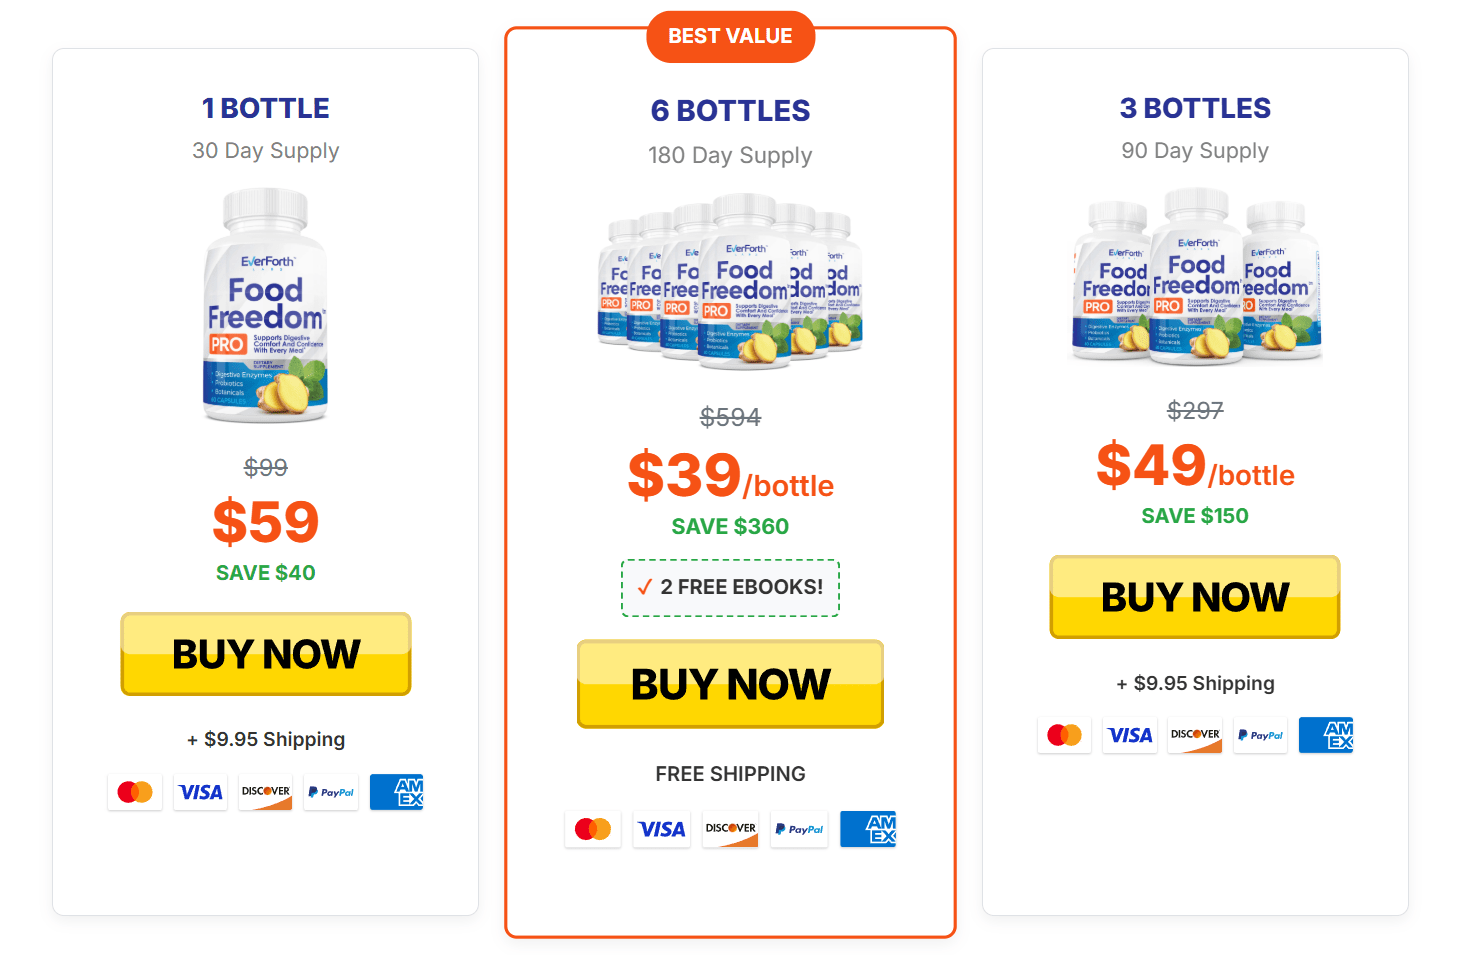Click the PayPal icon under the 3 Bottles plan
This screenshot has width=1463, height=955.
point(1260,735)
